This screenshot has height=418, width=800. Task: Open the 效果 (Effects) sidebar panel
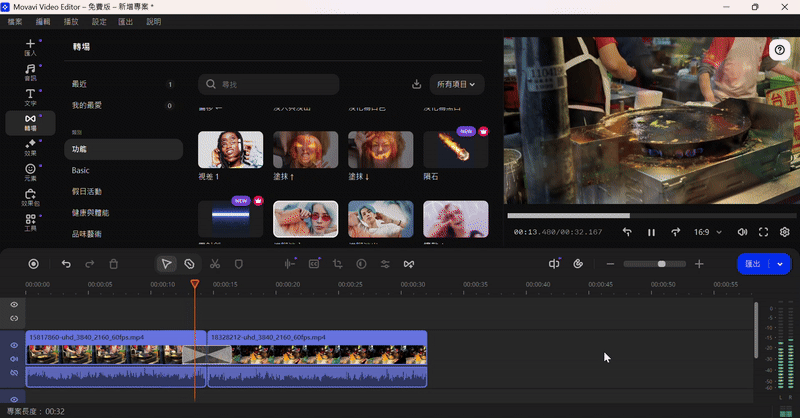point(30,147)
